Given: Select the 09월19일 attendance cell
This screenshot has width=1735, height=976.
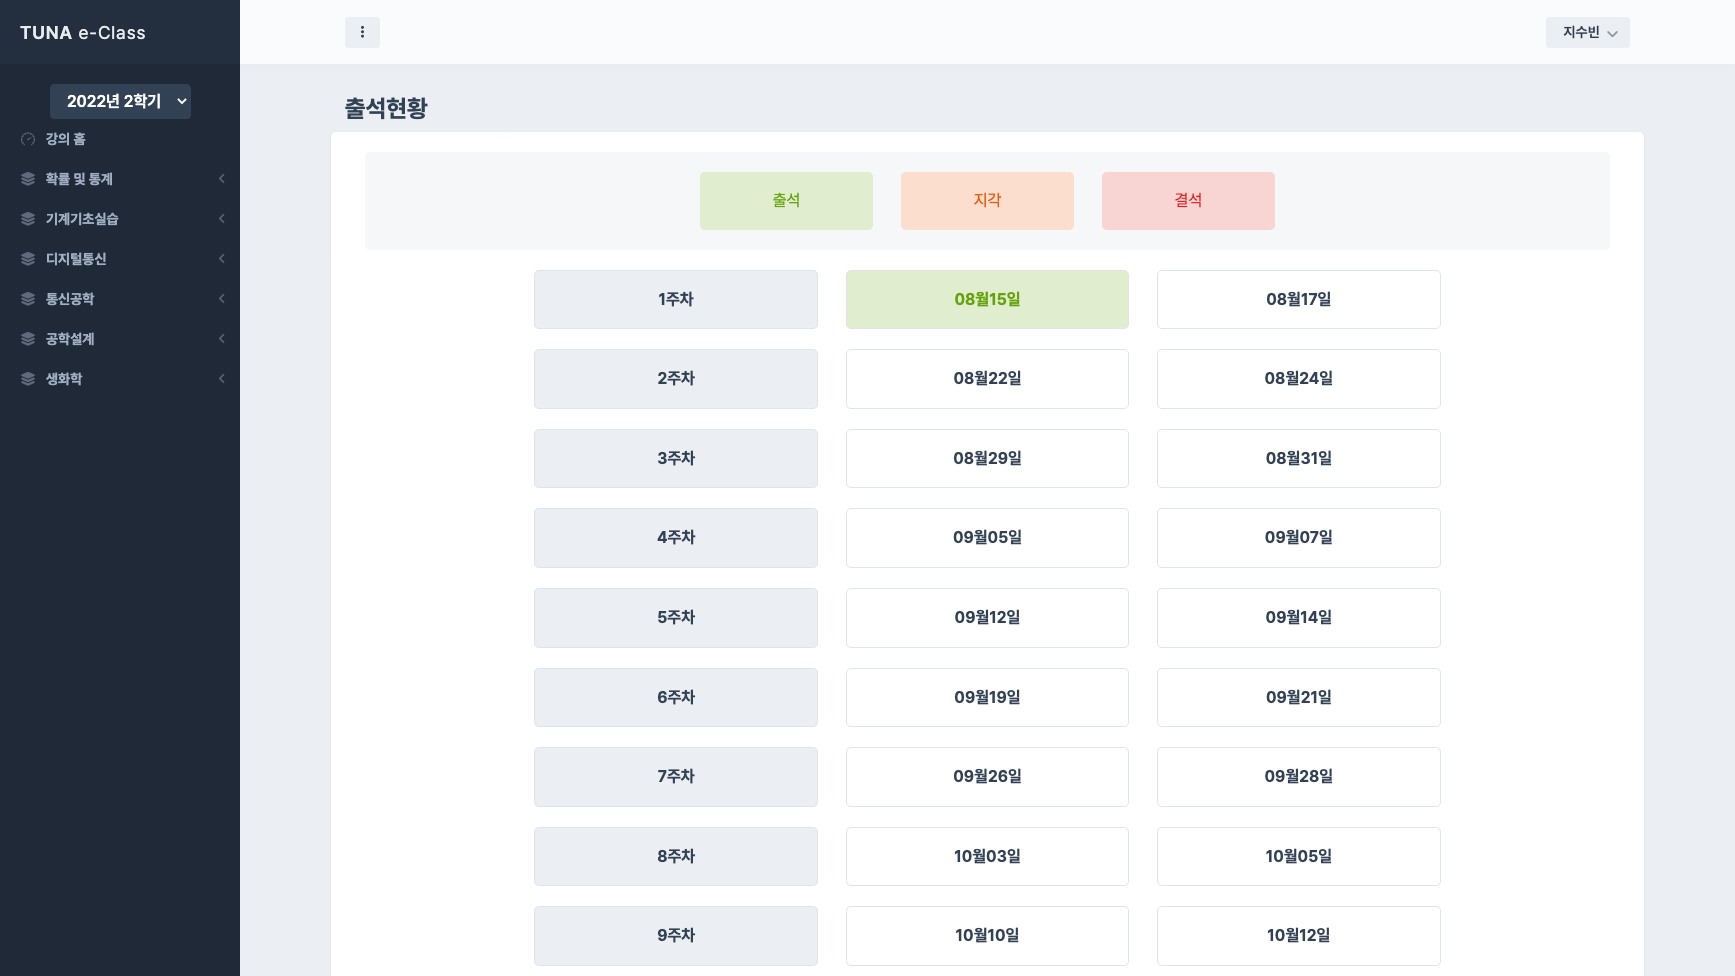Looking at the screenshot, I should coord(987,697).
